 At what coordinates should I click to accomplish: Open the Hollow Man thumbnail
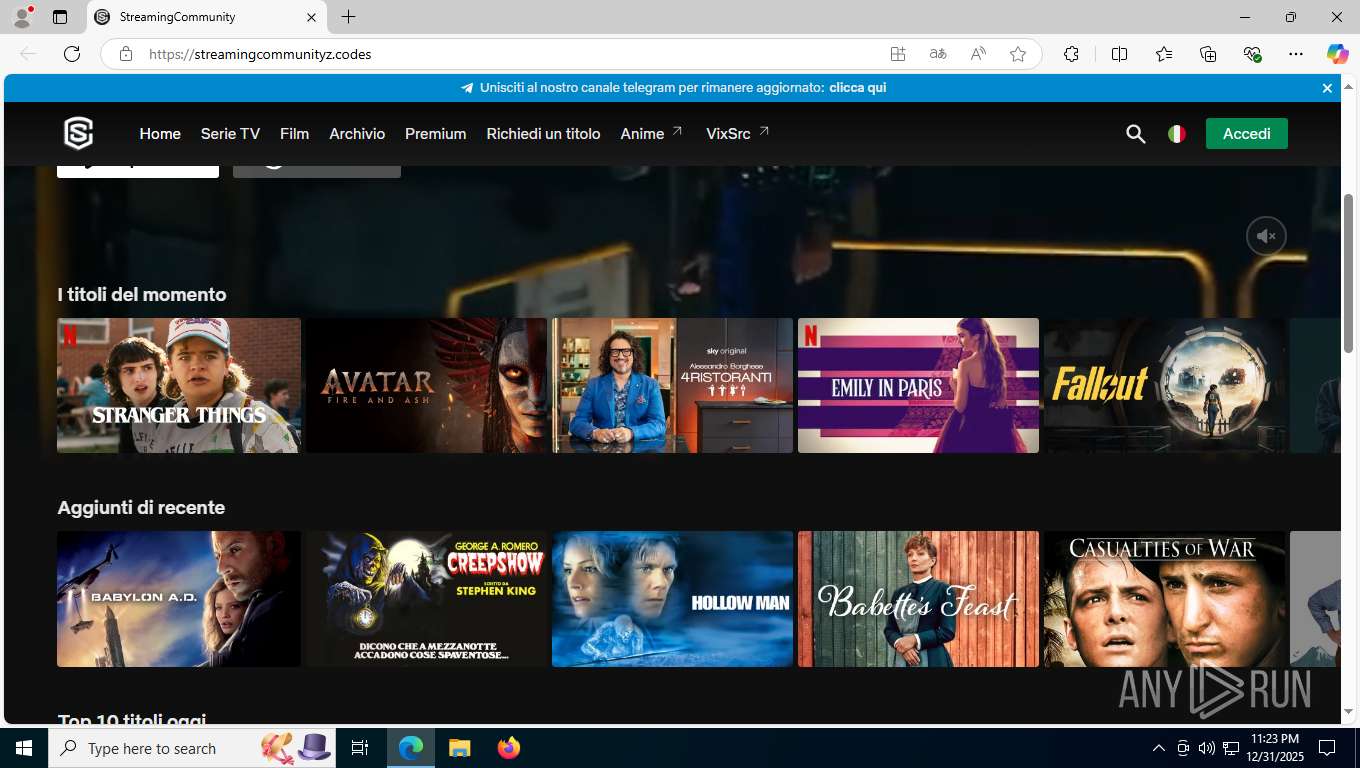672,599
